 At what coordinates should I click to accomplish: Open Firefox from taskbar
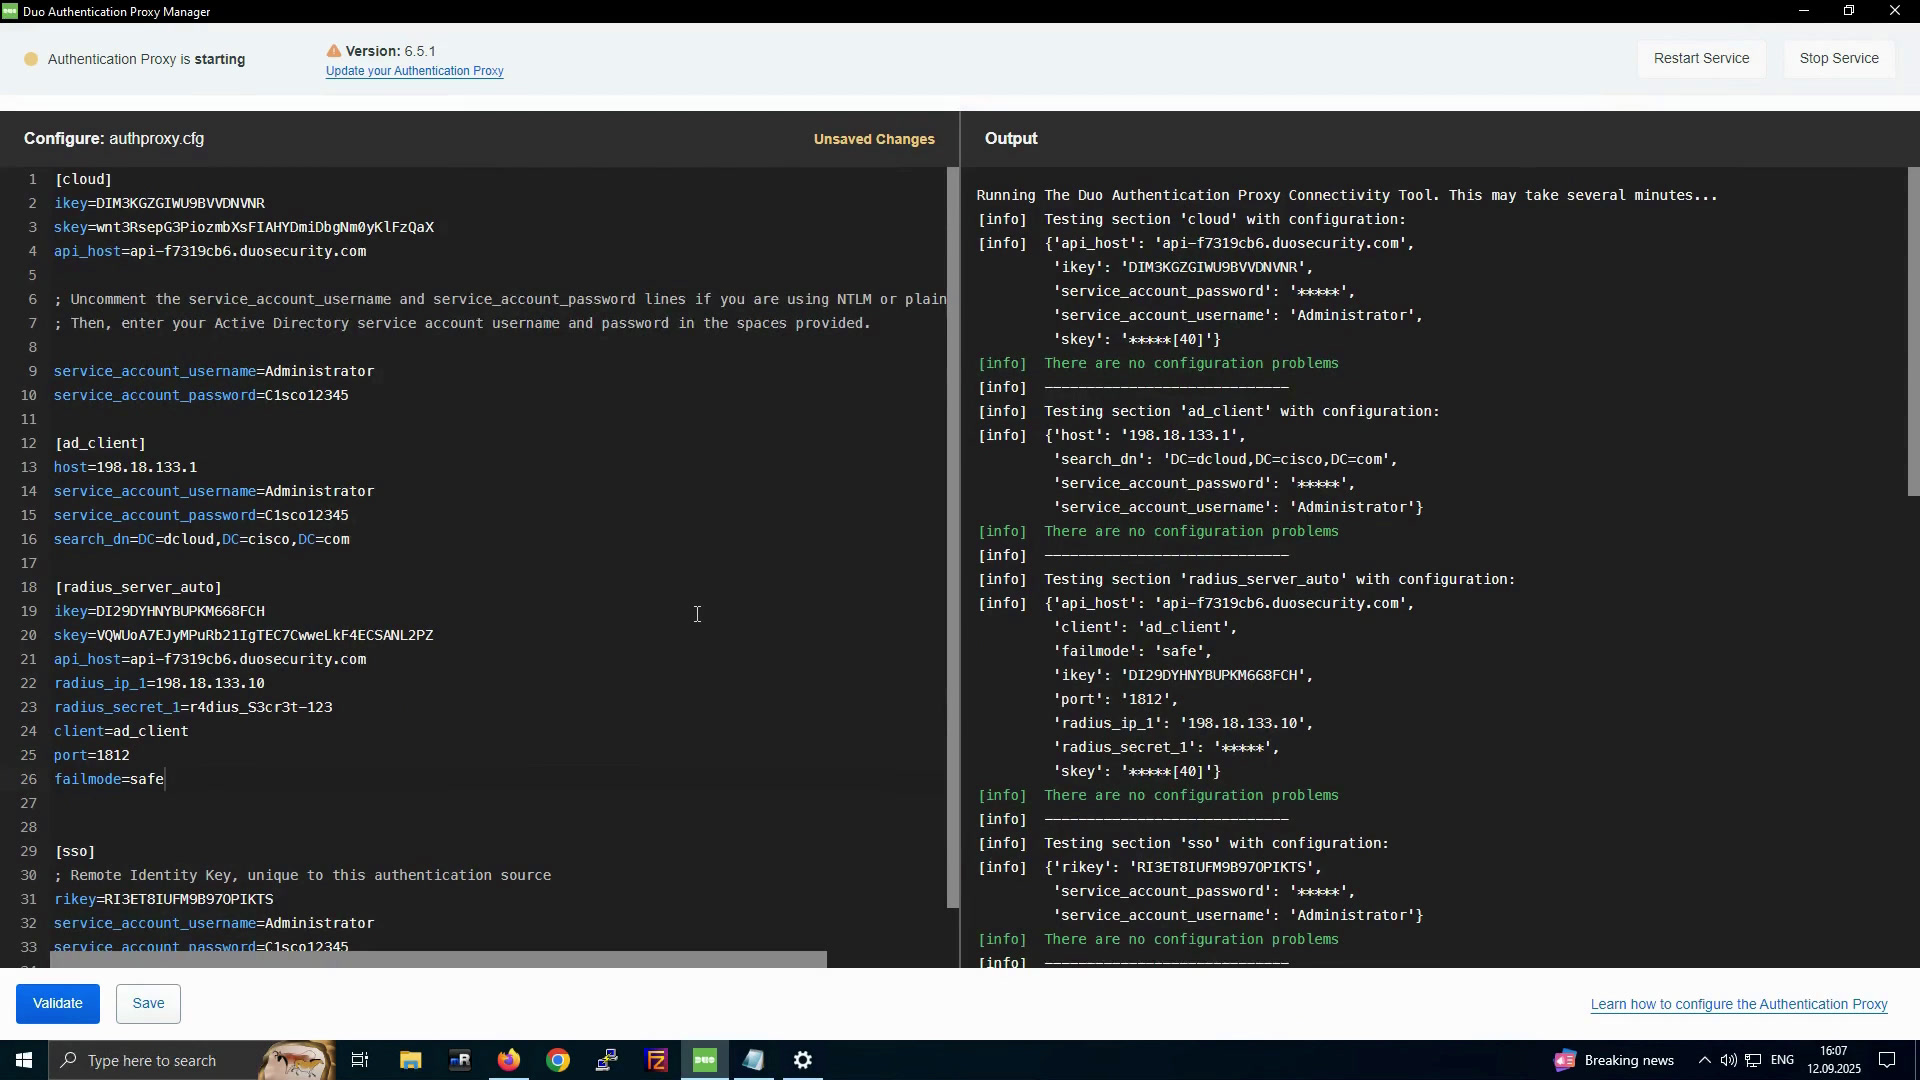(509, 1061)
